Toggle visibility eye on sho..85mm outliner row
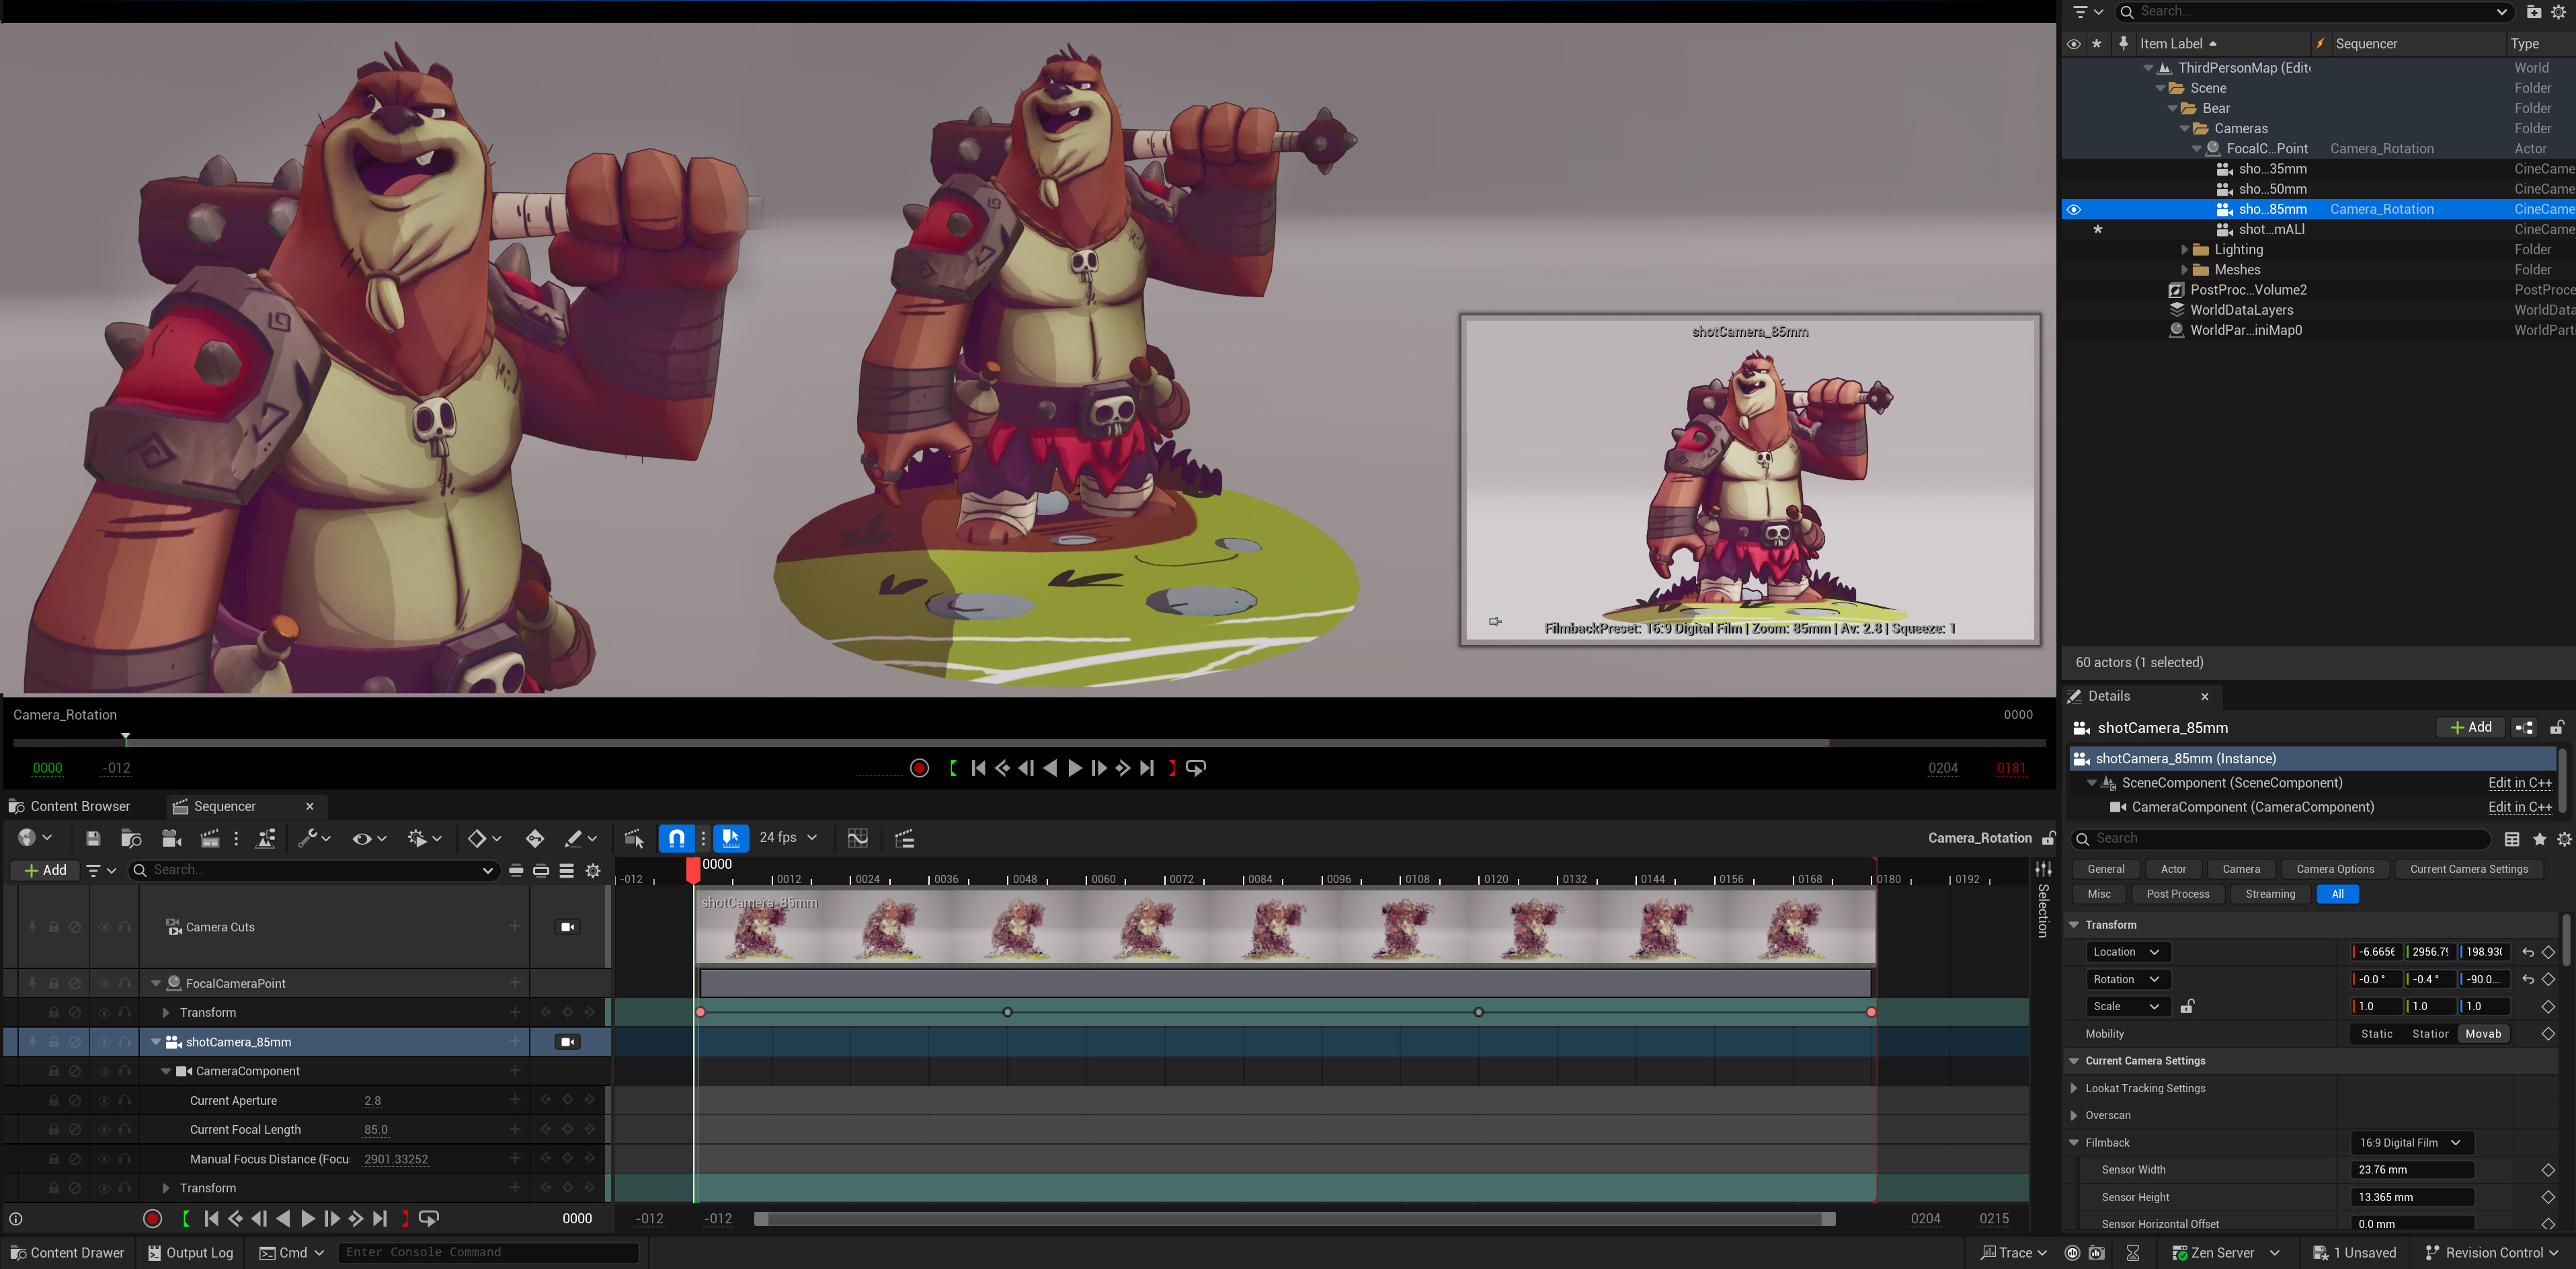Image resolution: width=2576 pixels, height=1269 pixels. 2074,210
